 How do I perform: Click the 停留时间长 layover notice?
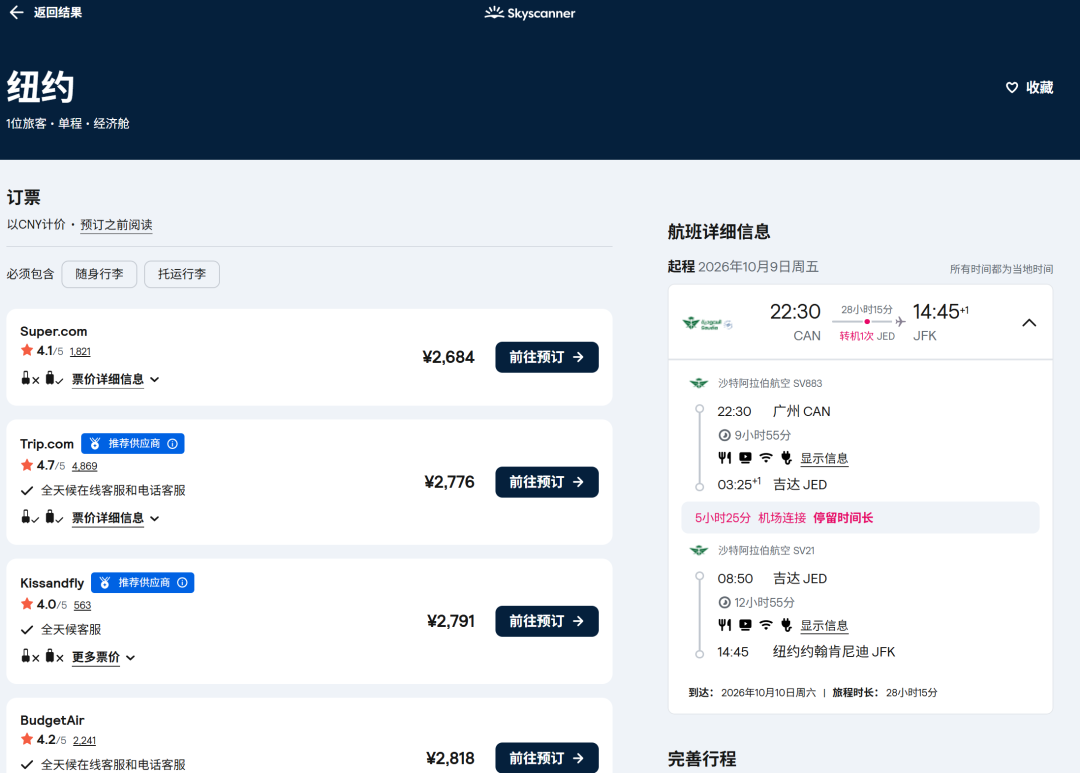point(843,517)
